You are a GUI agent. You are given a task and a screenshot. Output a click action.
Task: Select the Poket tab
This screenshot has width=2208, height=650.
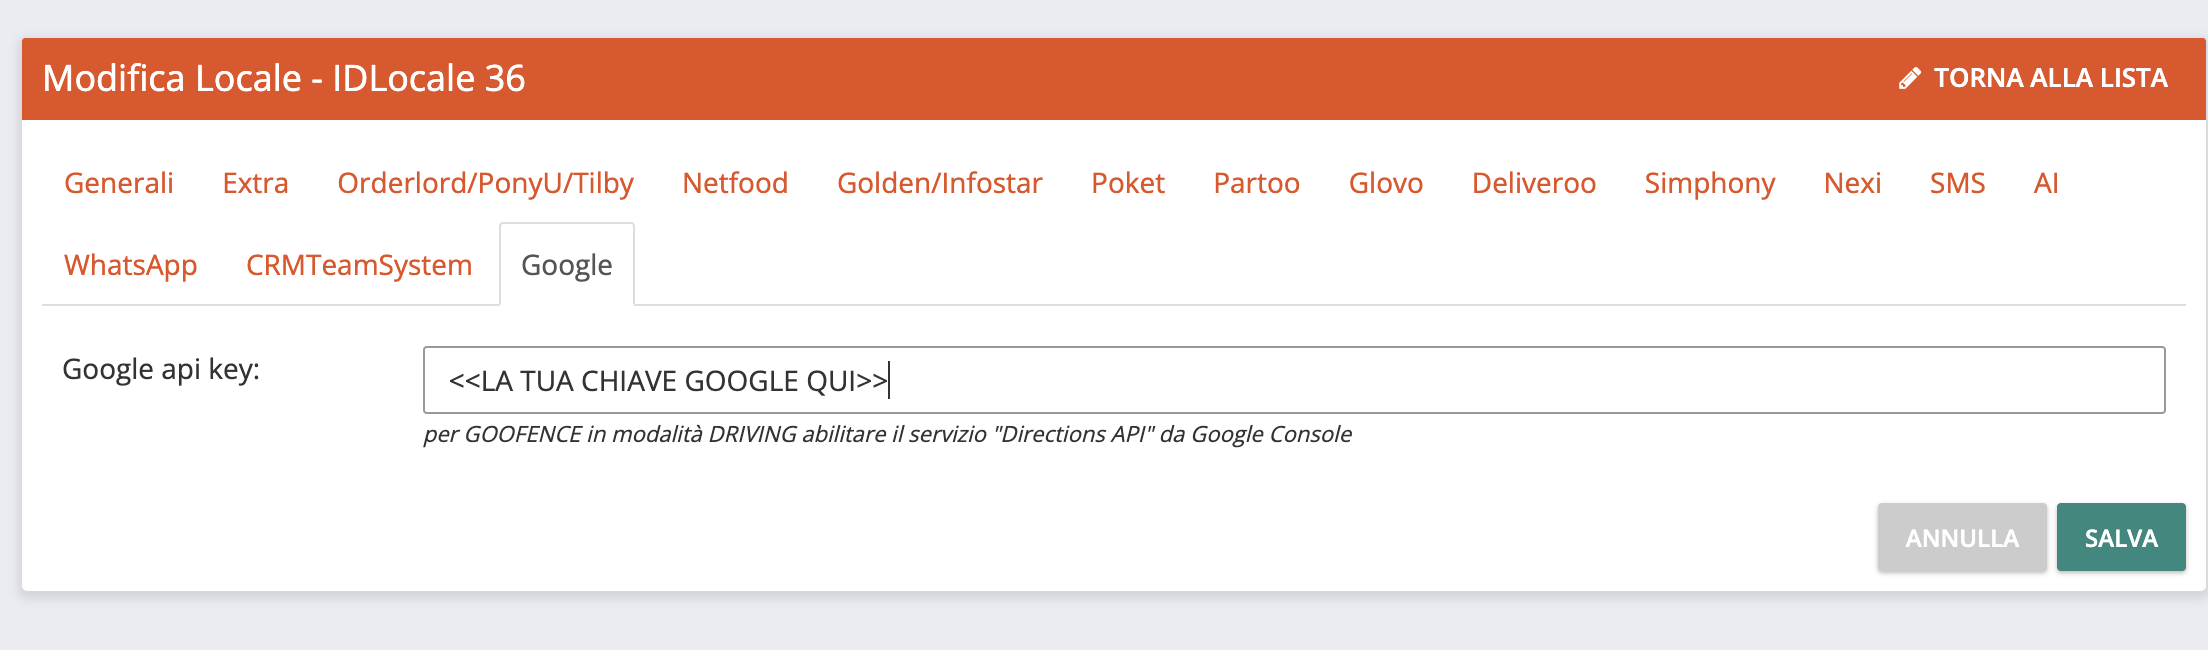(1127, 183)
